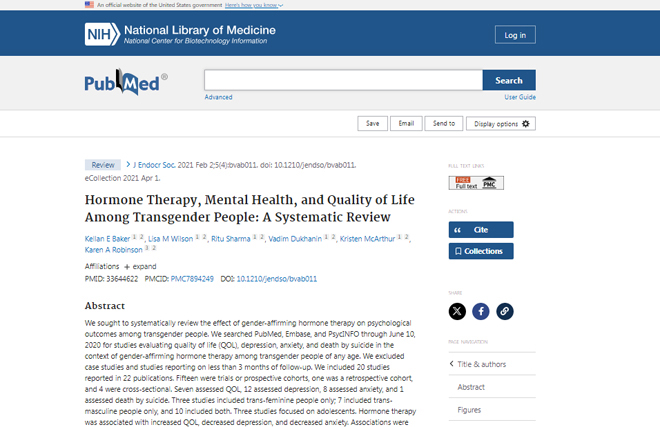This screenshot has height=427, width=660.
Task: Click the Email button
Action: coord(406,123)
